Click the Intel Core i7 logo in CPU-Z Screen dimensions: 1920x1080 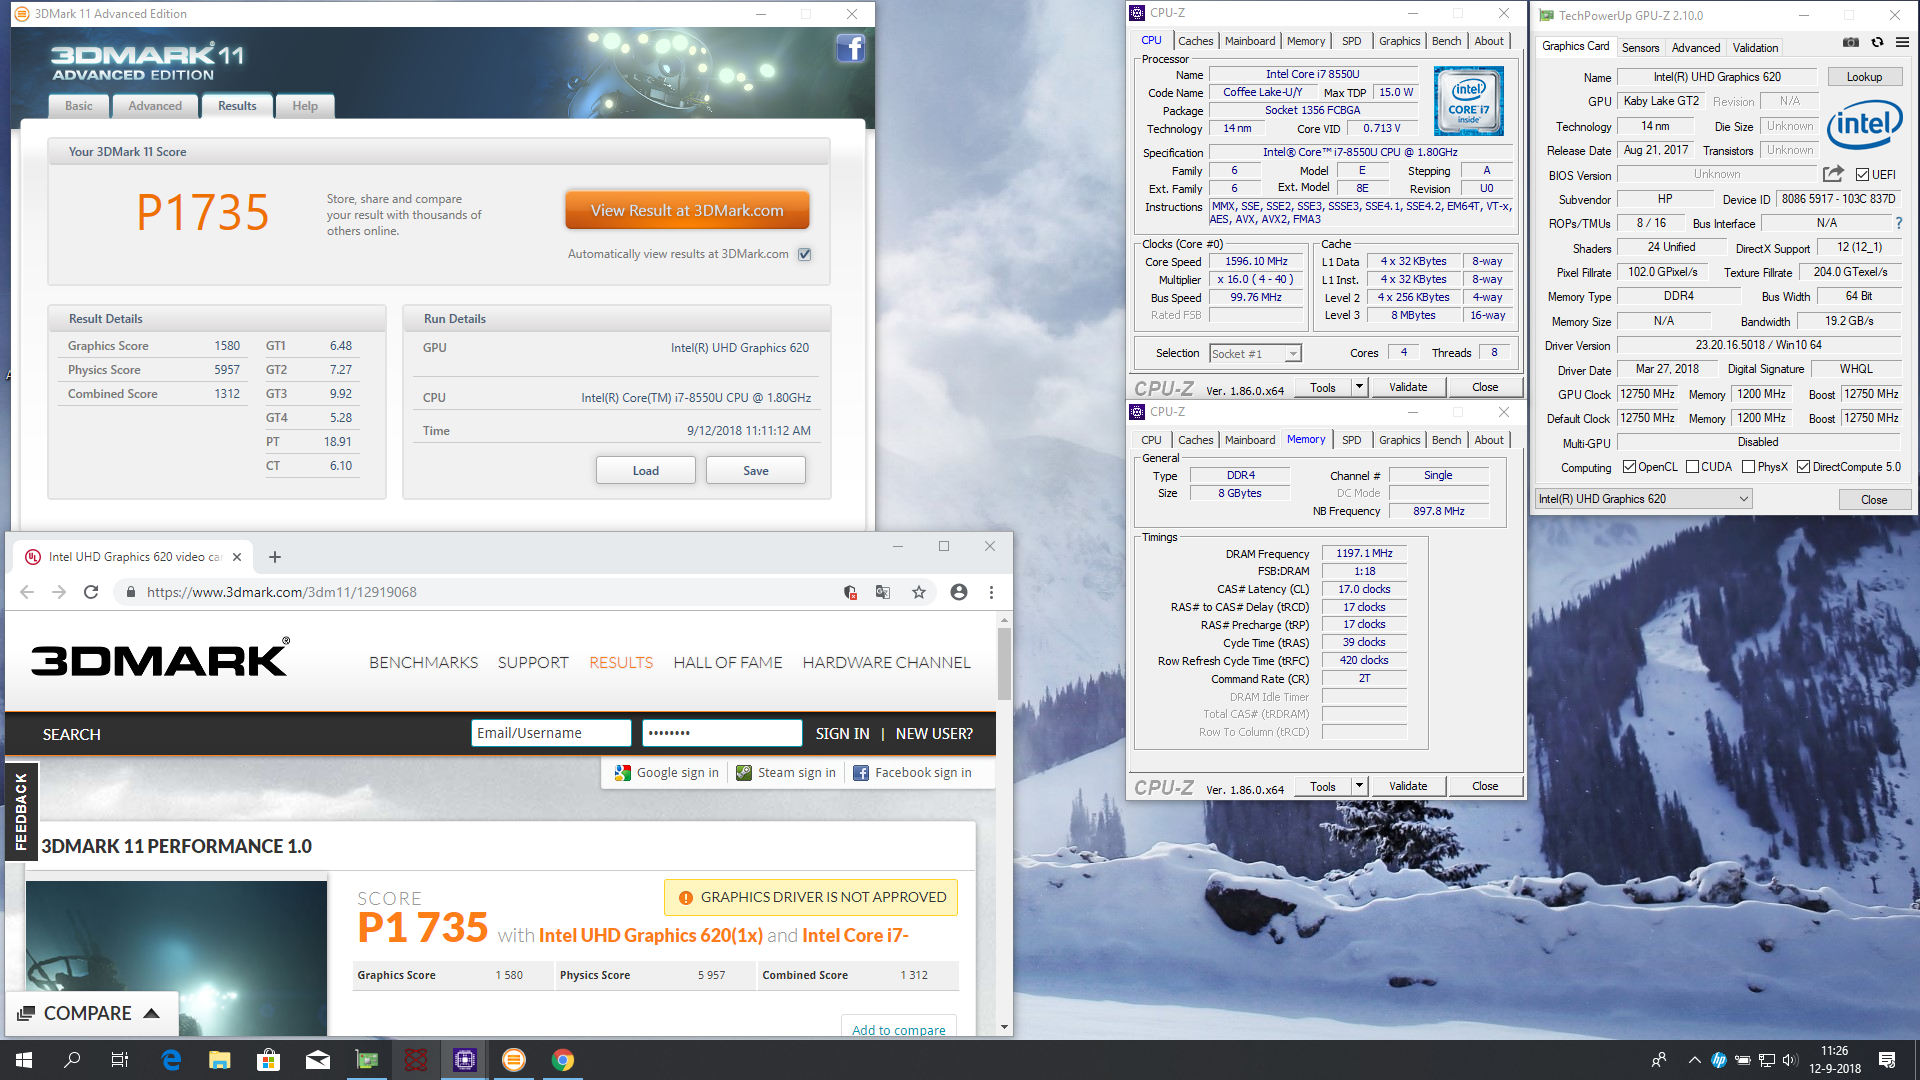pyautogui.click(x=1468, y=101)
